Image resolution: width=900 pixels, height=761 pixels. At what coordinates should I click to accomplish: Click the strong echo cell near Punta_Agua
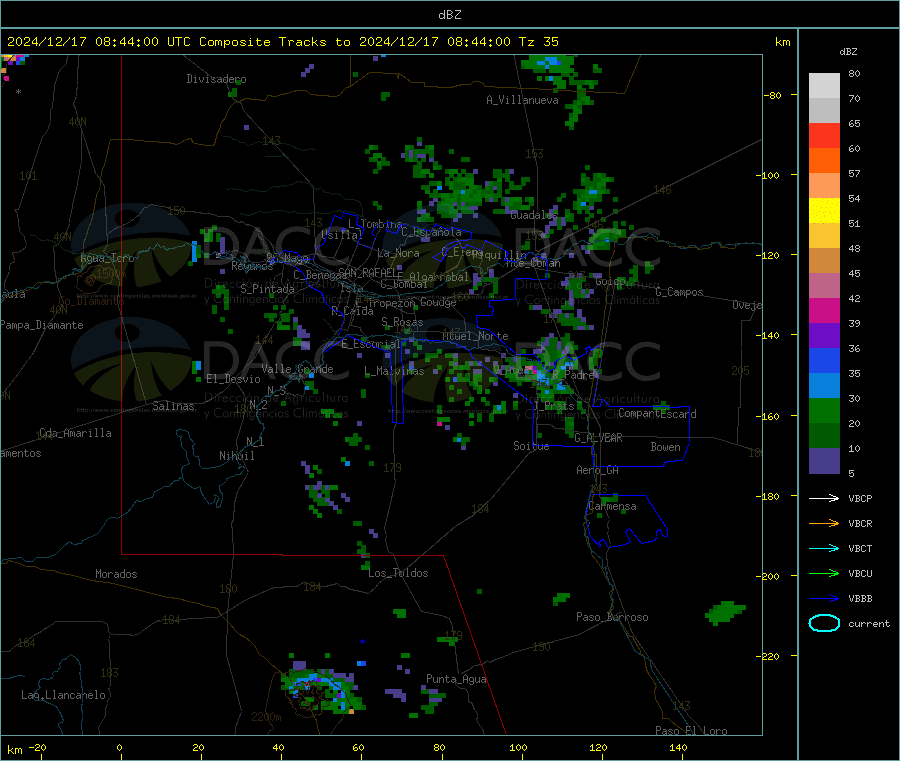321,689
